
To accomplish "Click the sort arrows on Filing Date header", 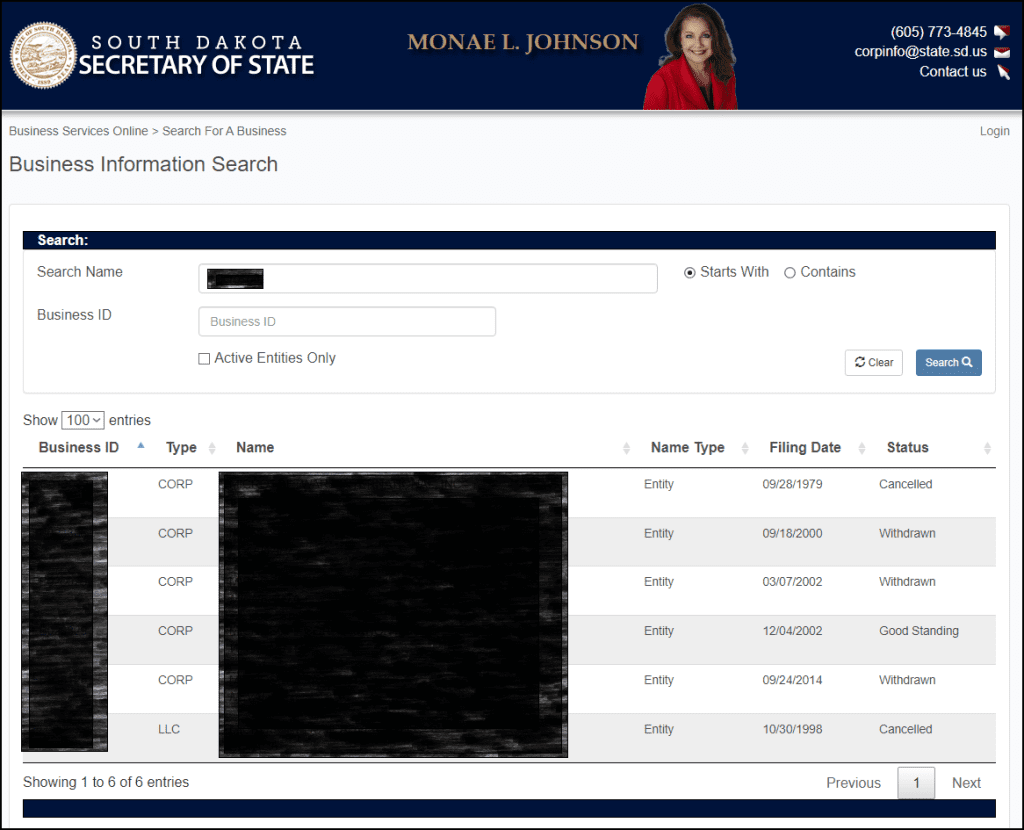I will coord(864,448).
